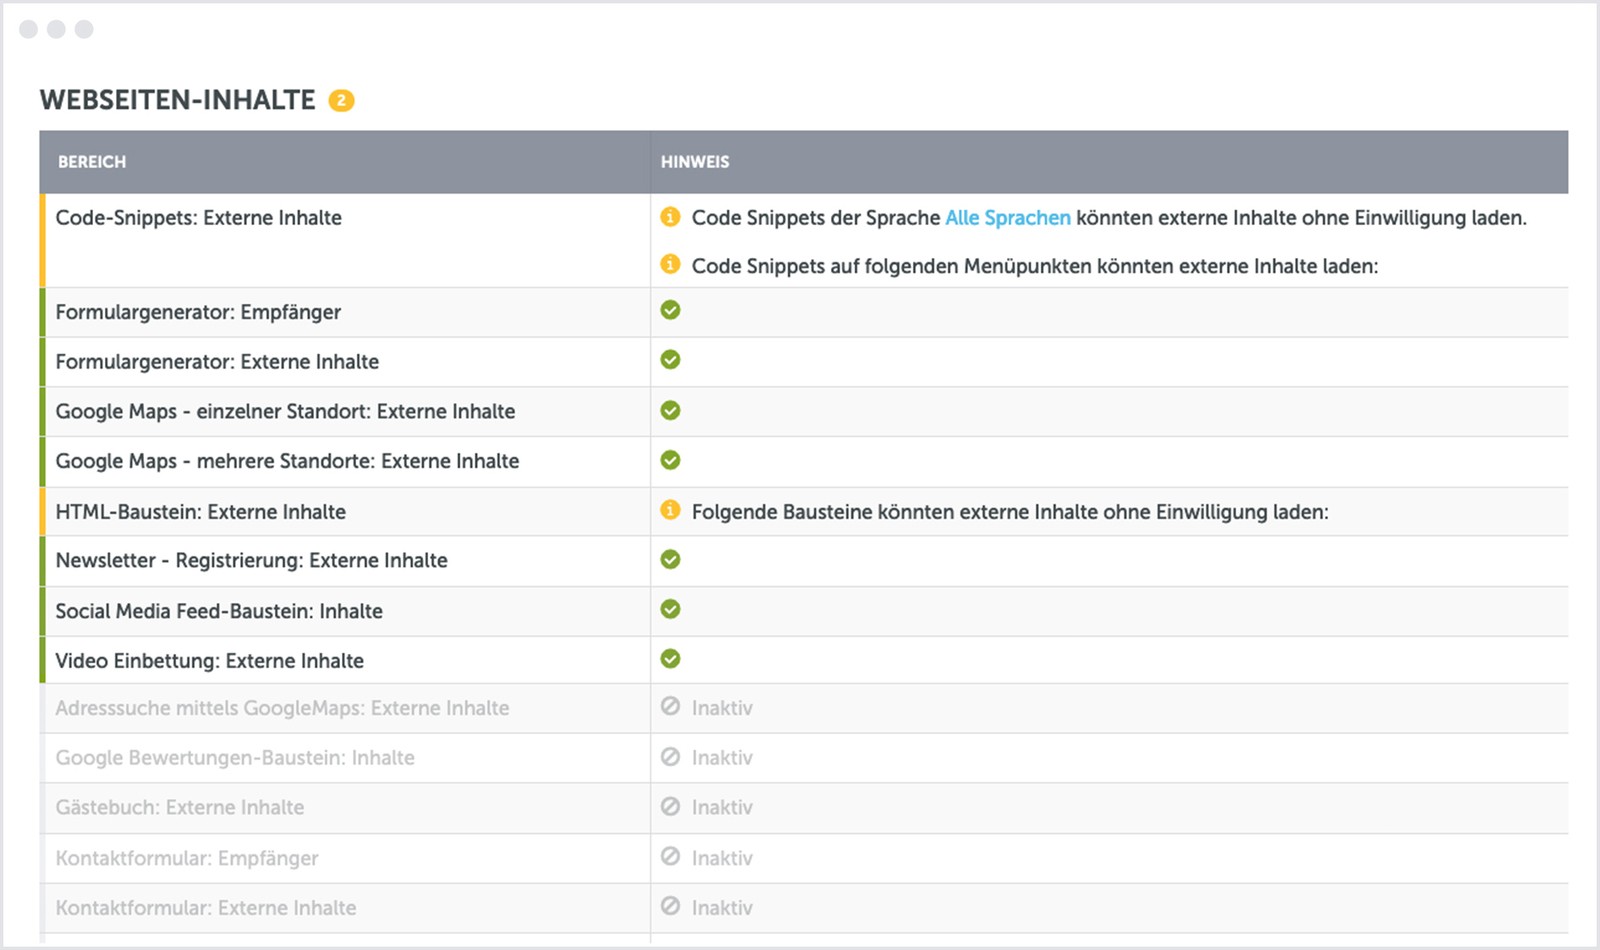Screen dimensions: 1600x950
Task: Click inactive icon for Google Bewertungen-Baustein row
Action: tap(670, 757)
